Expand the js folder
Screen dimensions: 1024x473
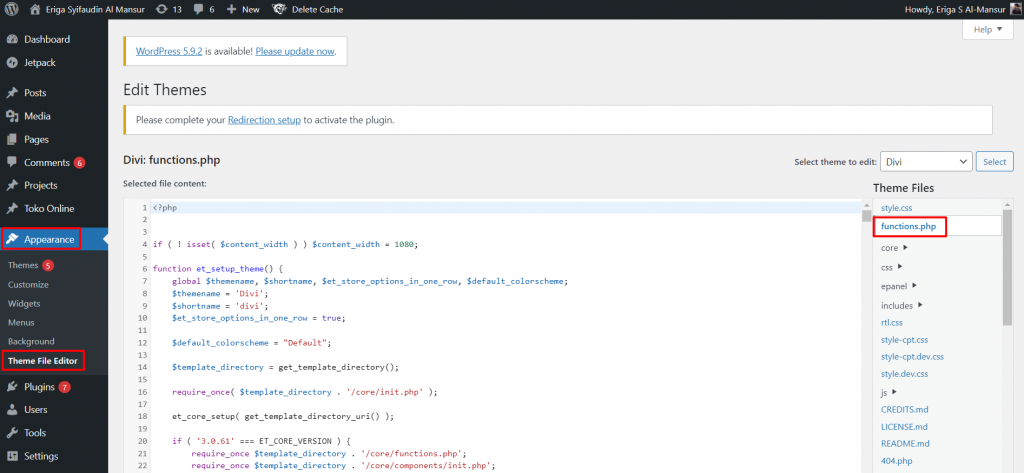point(894,392)
